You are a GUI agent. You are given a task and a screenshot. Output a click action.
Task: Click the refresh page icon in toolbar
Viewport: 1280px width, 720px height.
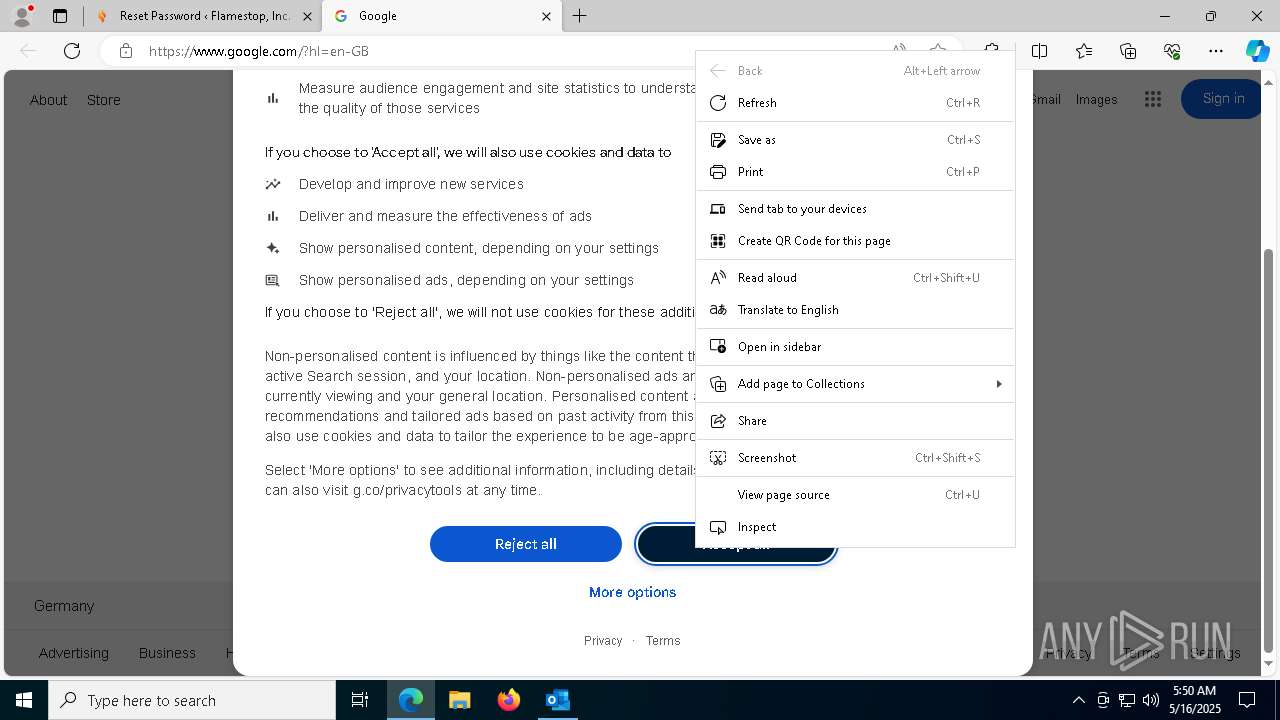(72, 51)
